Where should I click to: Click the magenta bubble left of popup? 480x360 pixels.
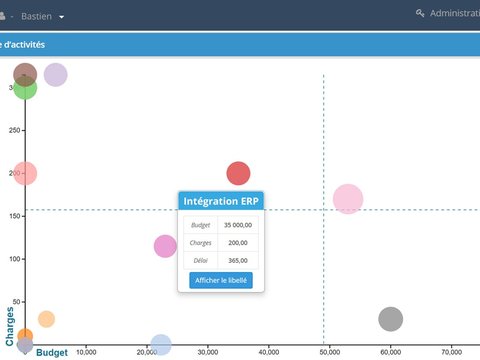pyautogui.click(x=165, y=246)
